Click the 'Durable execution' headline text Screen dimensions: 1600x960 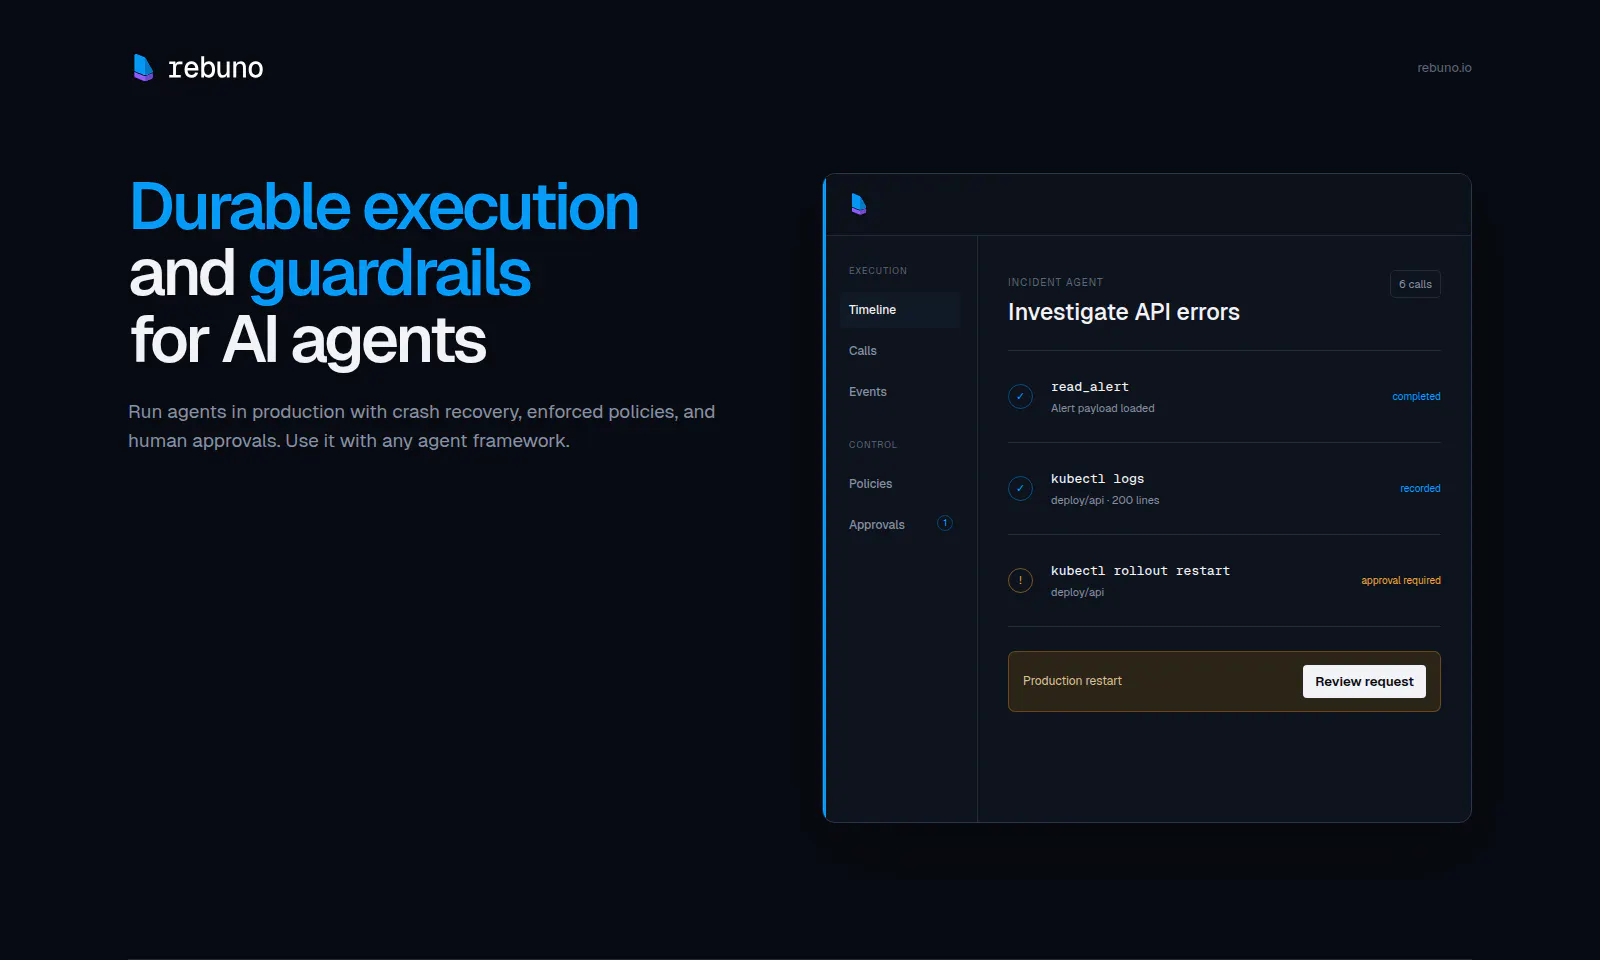point(384,207)
